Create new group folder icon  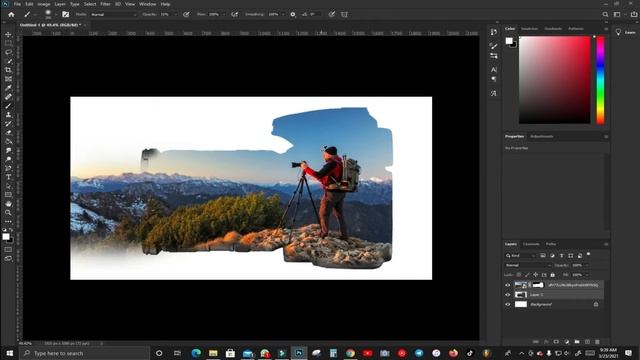(x=577, y=342)
